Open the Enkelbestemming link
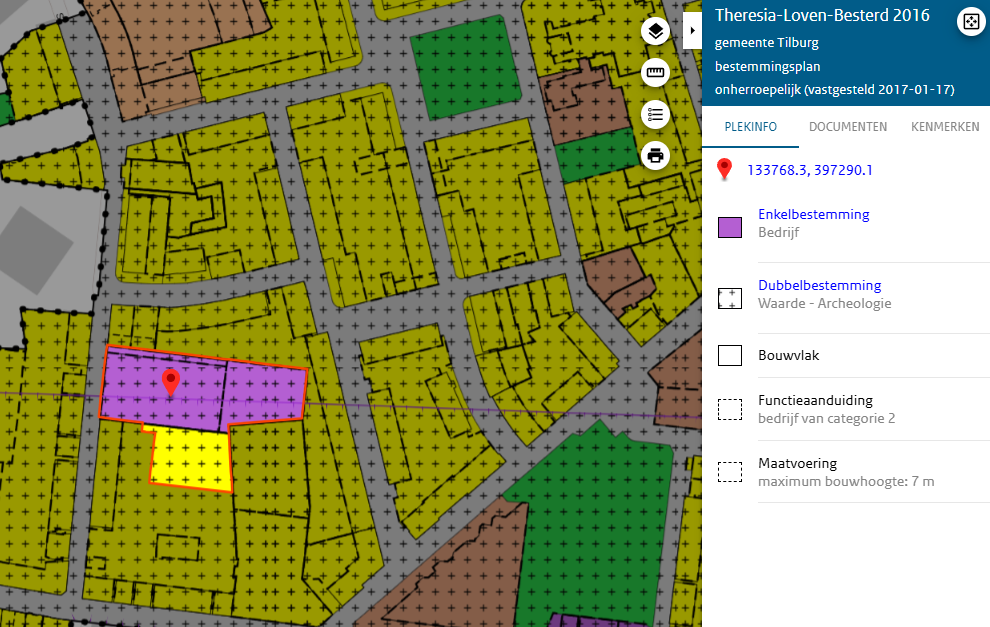 814,214
